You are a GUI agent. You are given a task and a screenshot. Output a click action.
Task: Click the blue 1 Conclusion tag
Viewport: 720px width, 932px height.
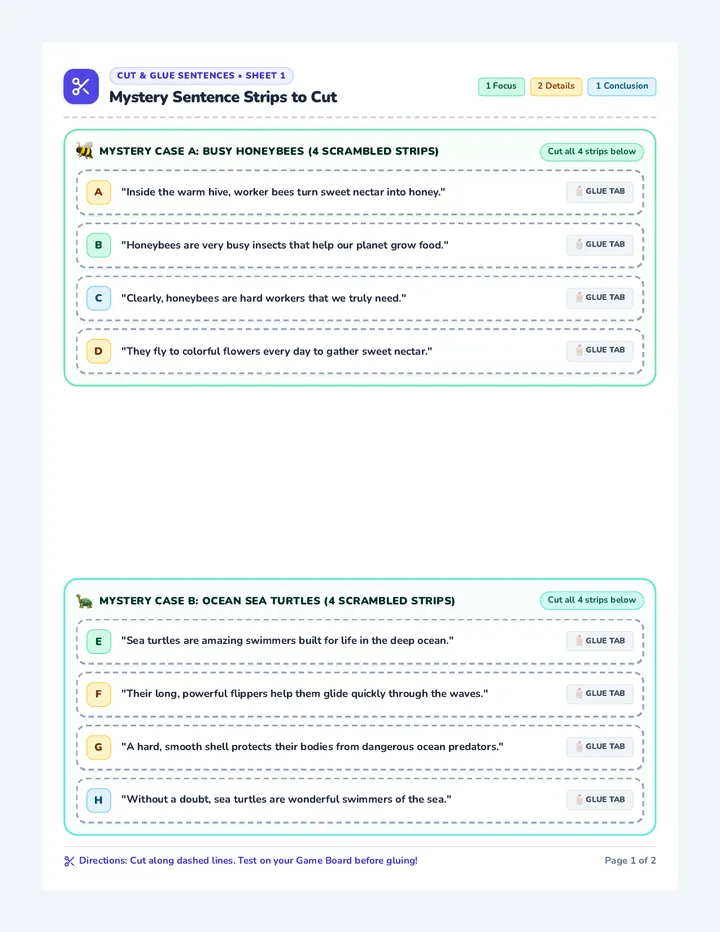pyautogui.click(x=622, y=86)
